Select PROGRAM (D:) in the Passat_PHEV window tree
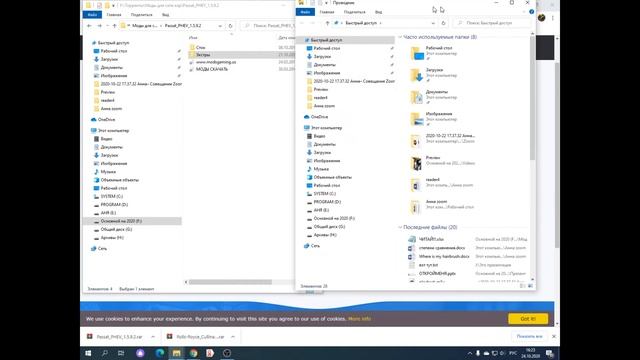The width and height of the screenshot is (640, 360). click(x=114, y=204)
